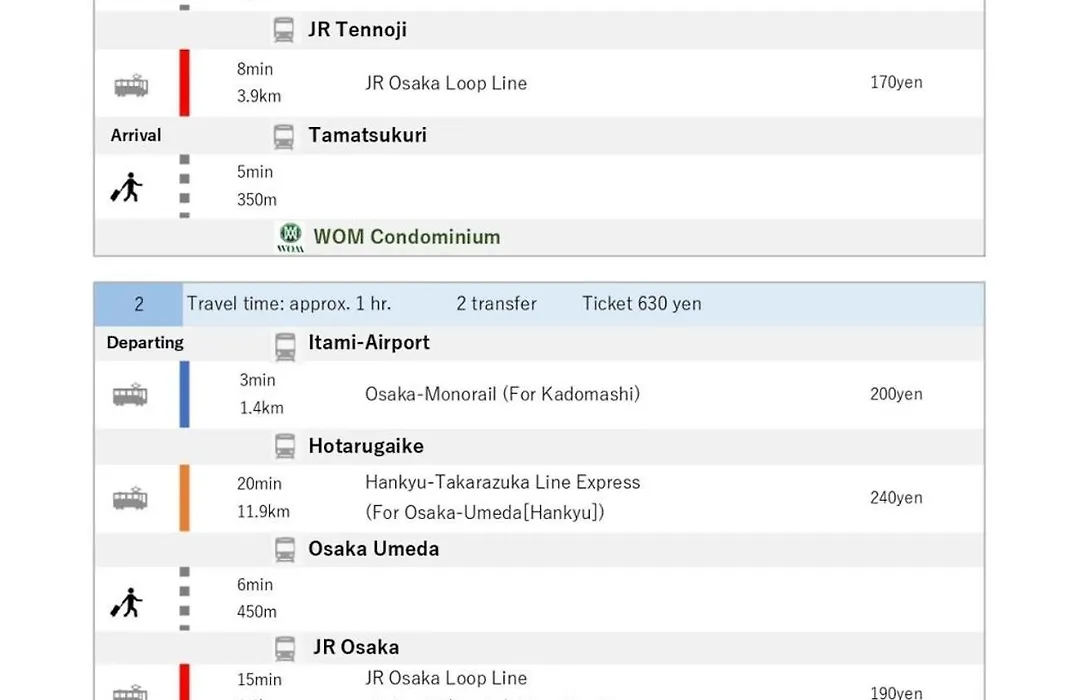Click the Itami-Airport station name
Screen dimensions: 1080x700
click(368, 342)
